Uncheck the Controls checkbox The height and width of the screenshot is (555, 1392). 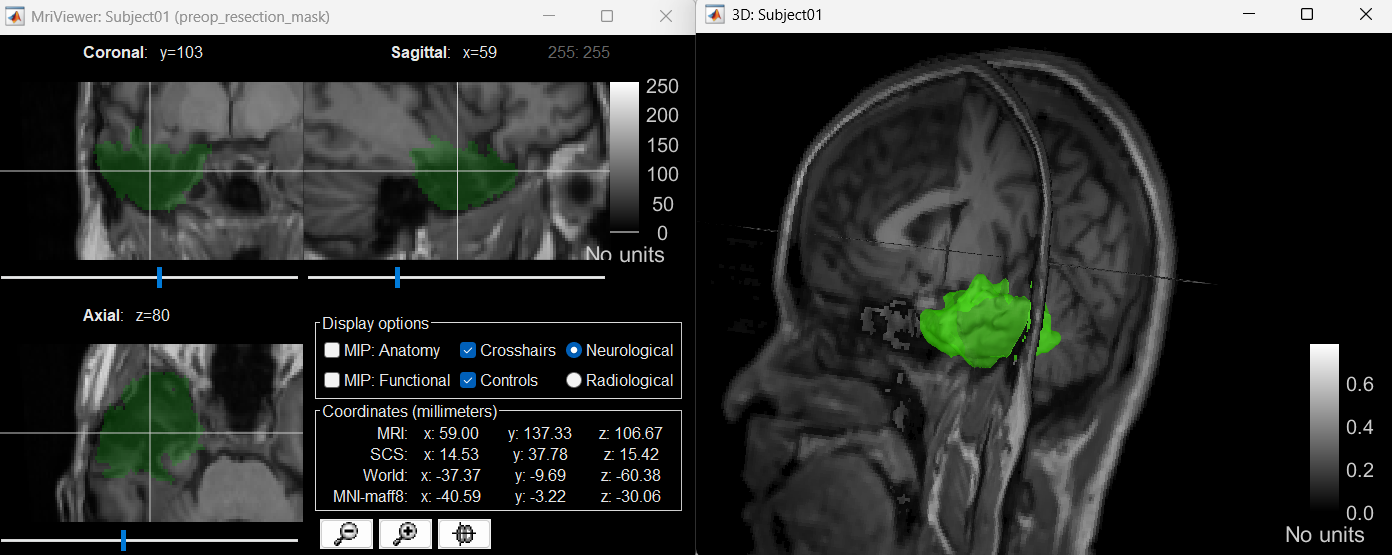(x=468, y=381)
